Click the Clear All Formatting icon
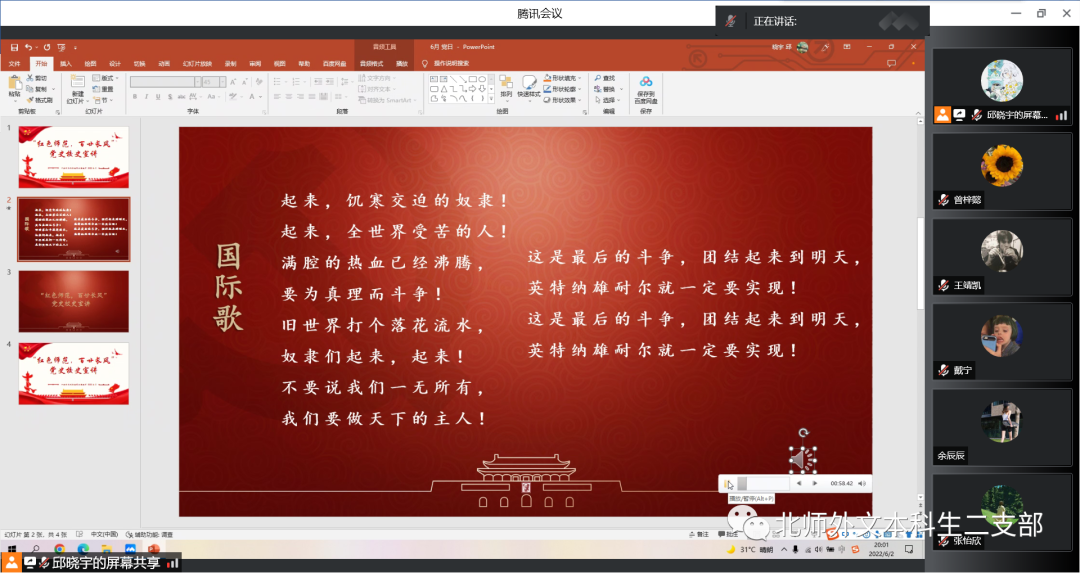Screen dimensions: 1080x573 (x=258, y=82)
